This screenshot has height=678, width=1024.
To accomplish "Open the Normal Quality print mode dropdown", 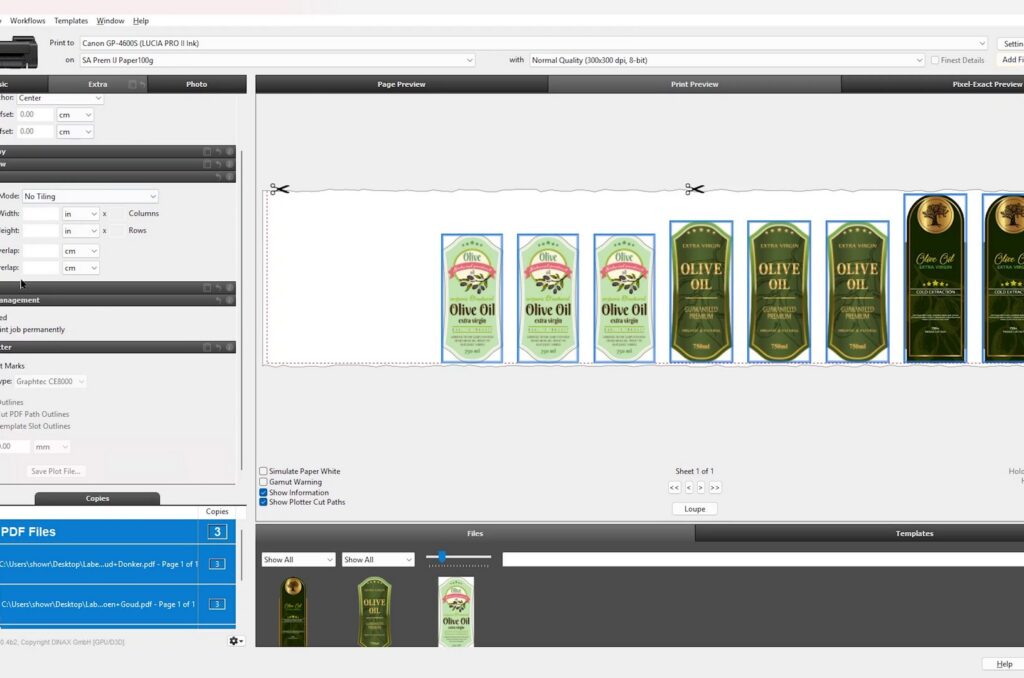I will (x=727, y=60).
